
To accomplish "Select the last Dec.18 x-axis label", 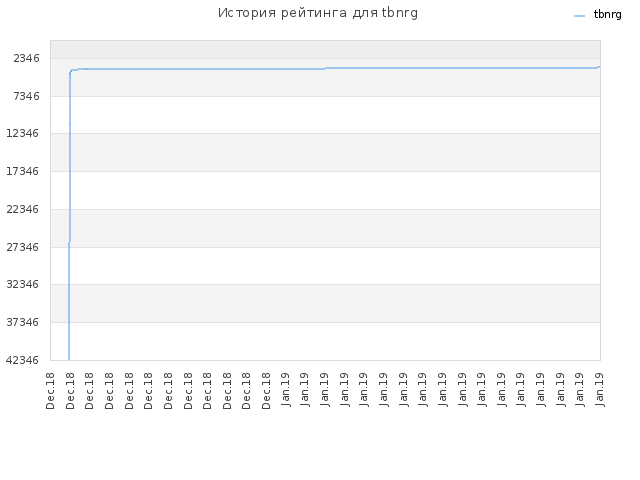I will pyautogui.click(x=266, y=391).
